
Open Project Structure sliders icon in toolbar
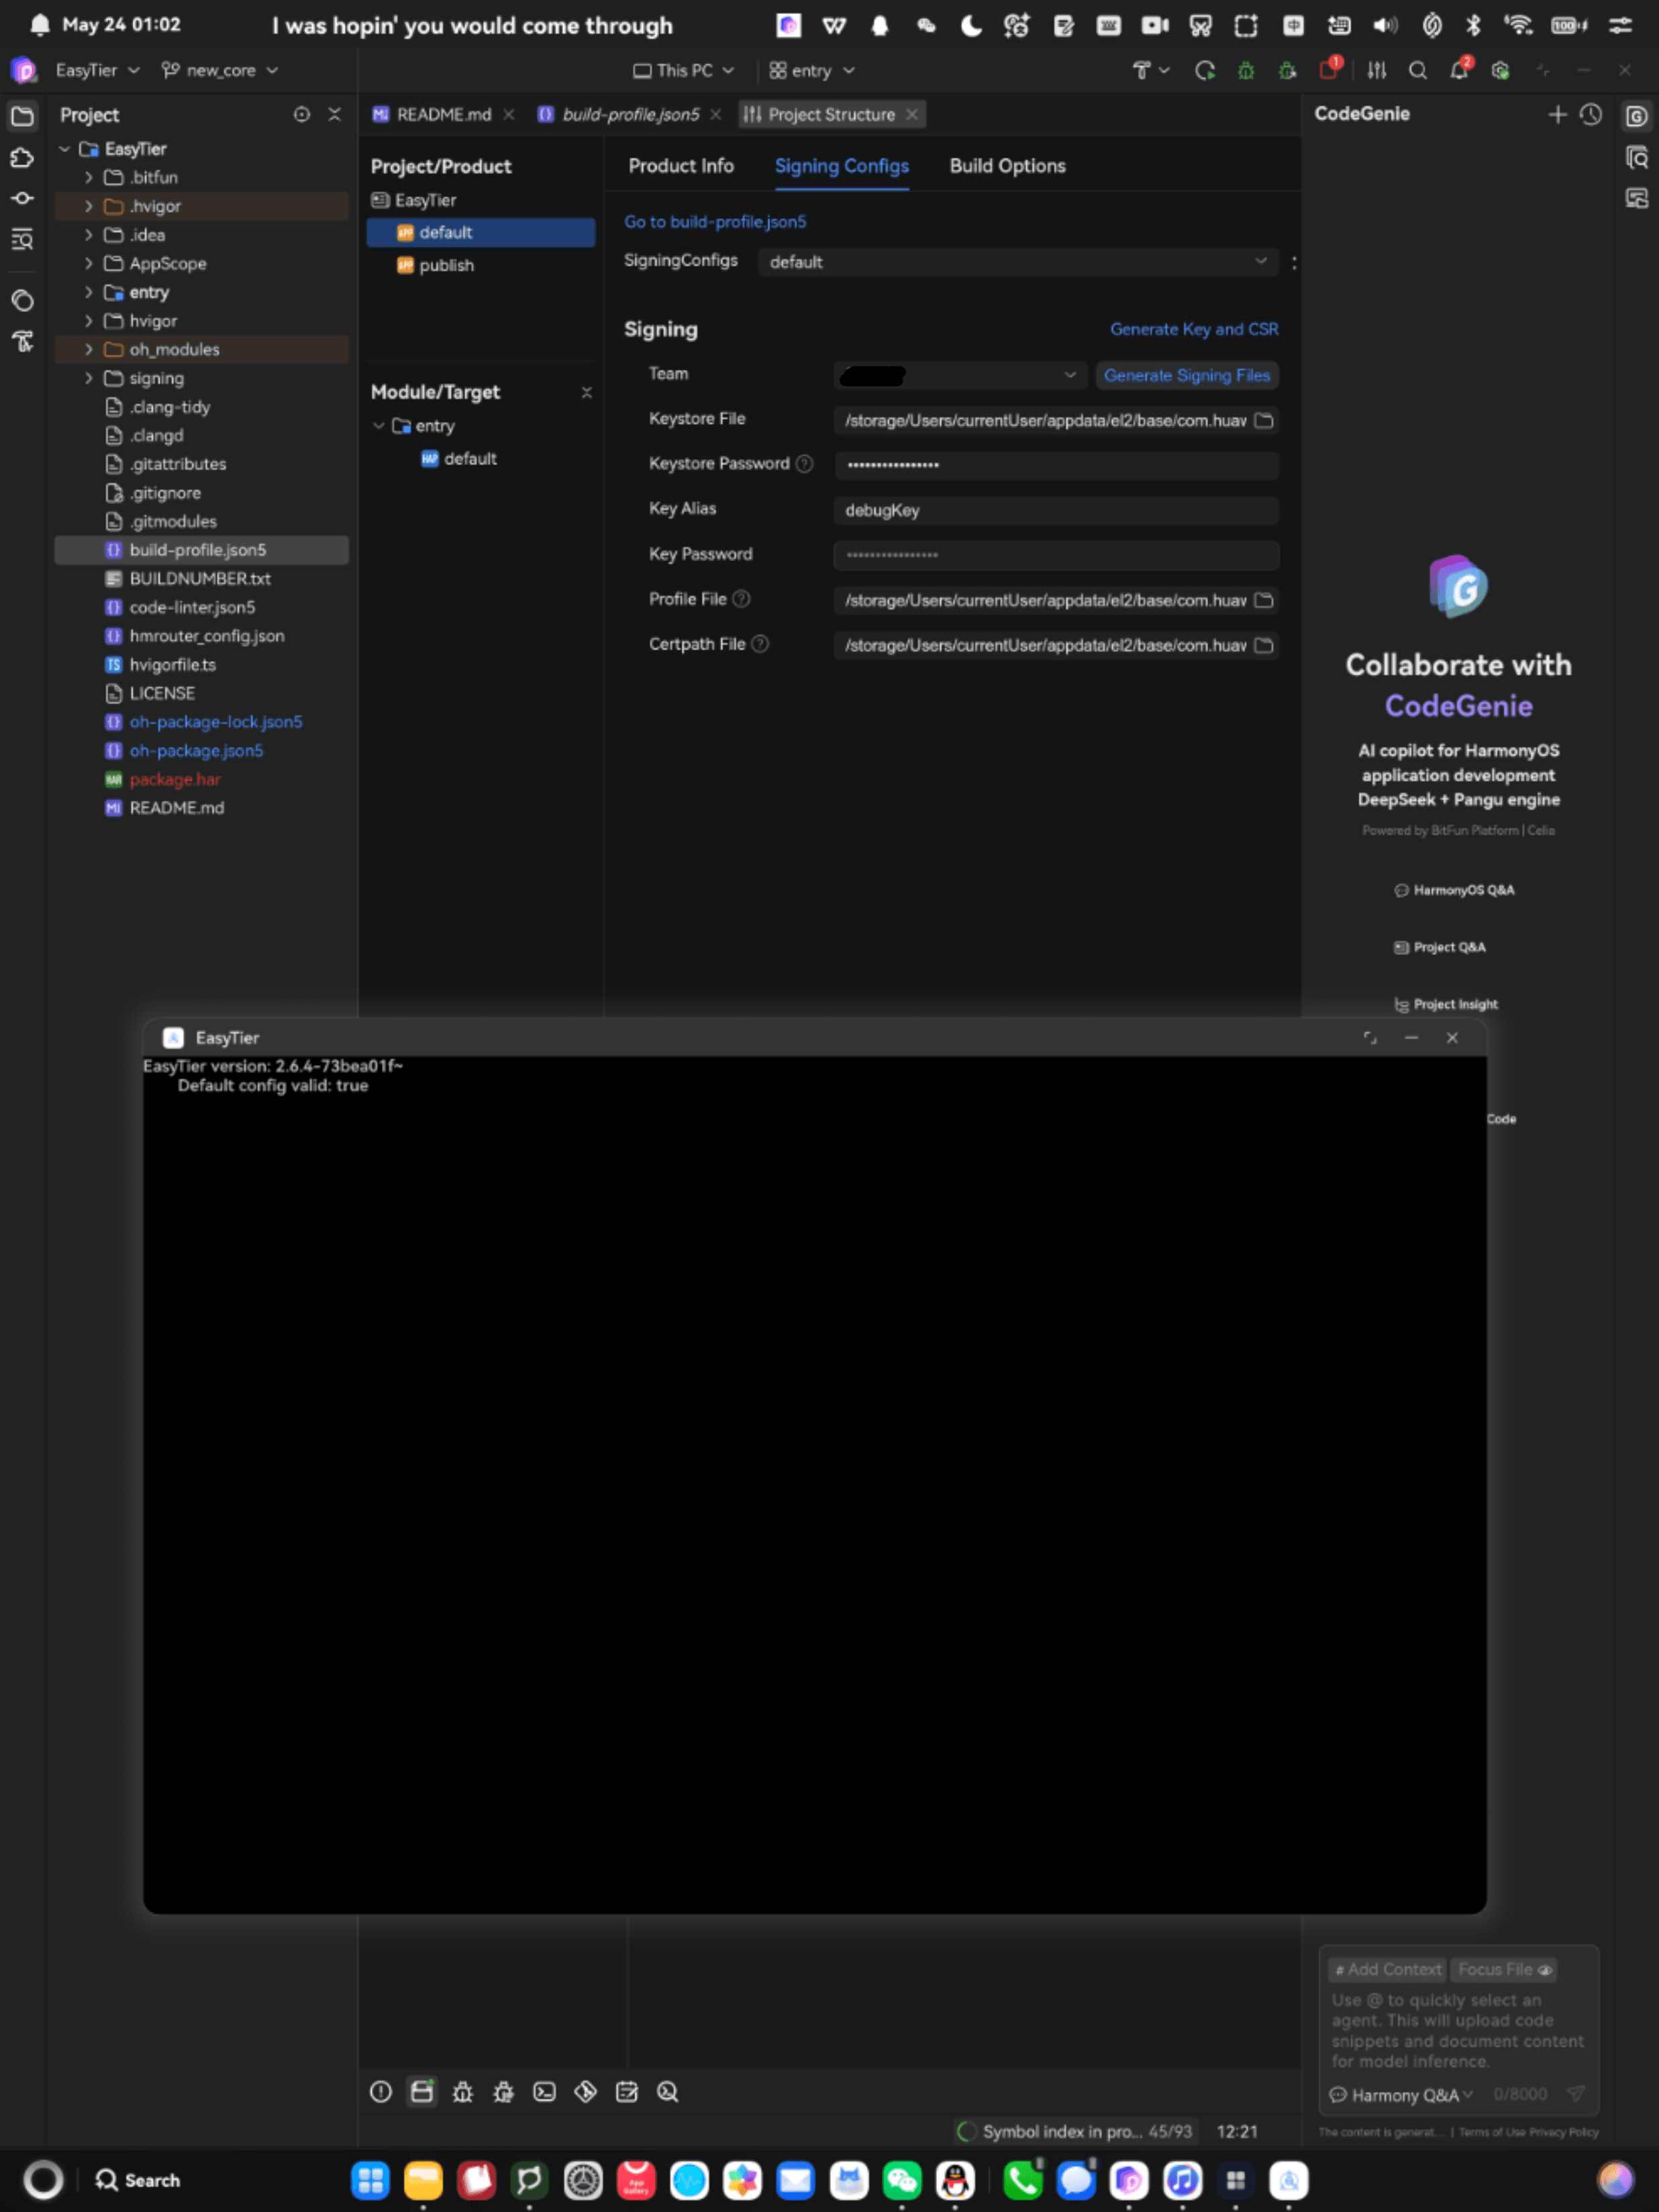[1377, 70]
